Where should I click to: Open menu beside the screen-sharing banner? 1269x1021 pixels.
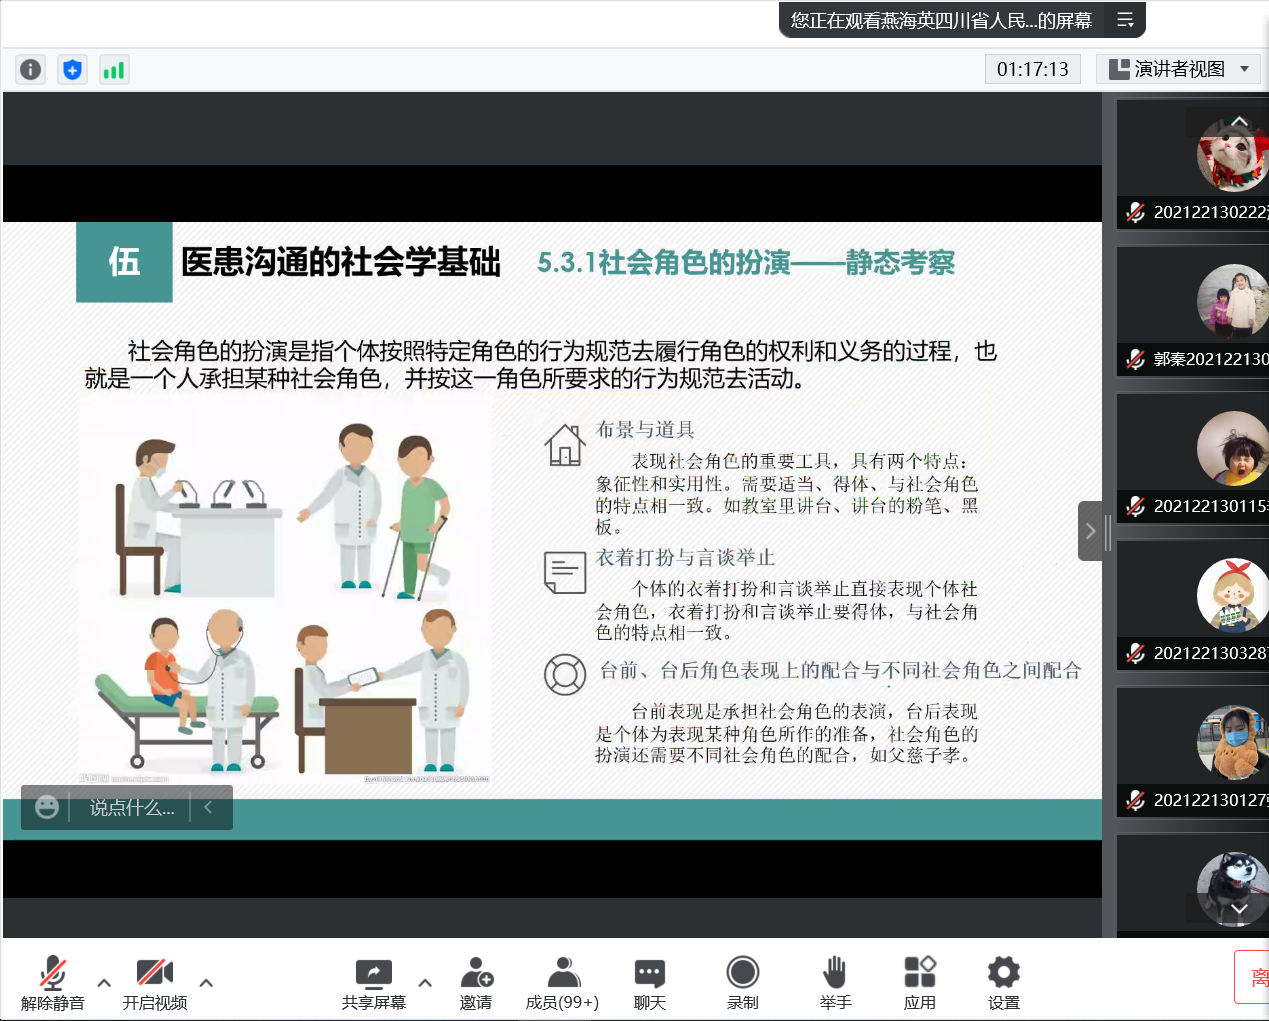(x=1126, y=20)
